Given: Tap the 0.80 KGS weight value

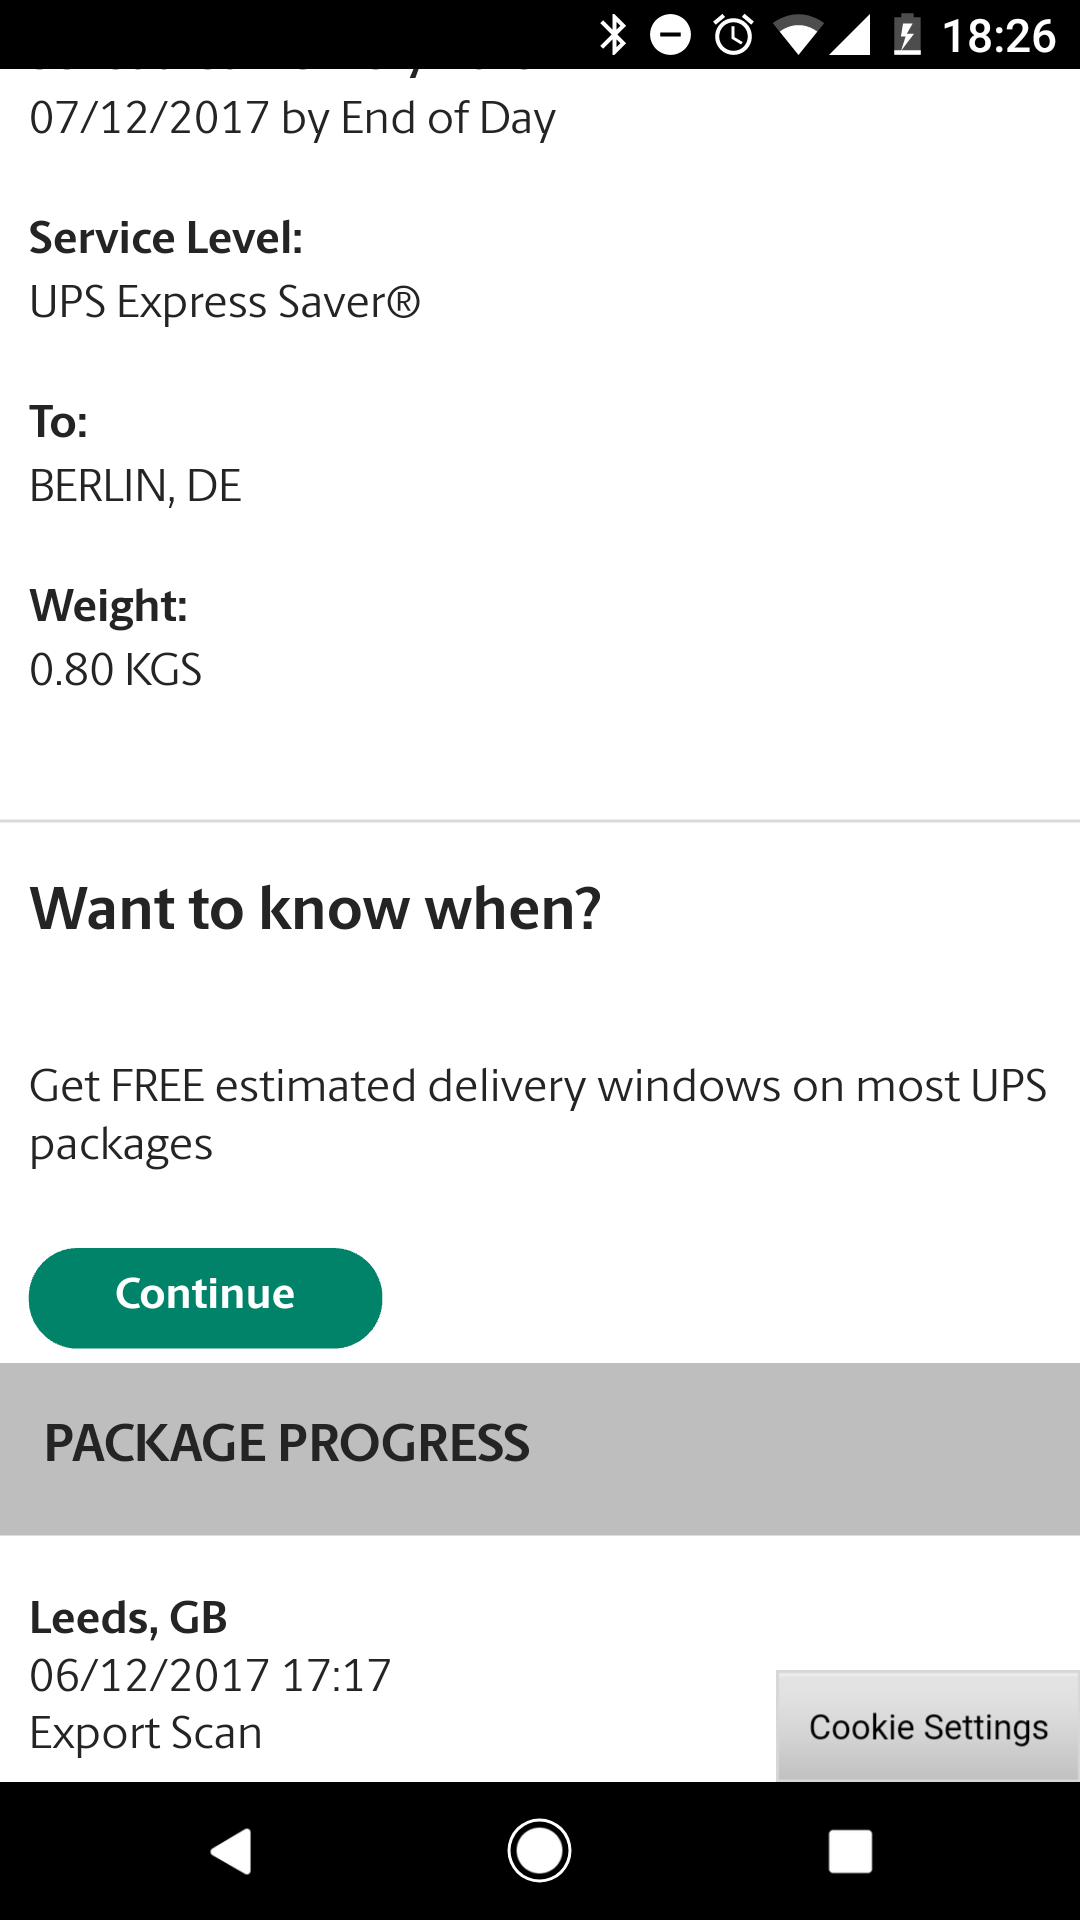Looking at the screenshot, I should (116, 670).
